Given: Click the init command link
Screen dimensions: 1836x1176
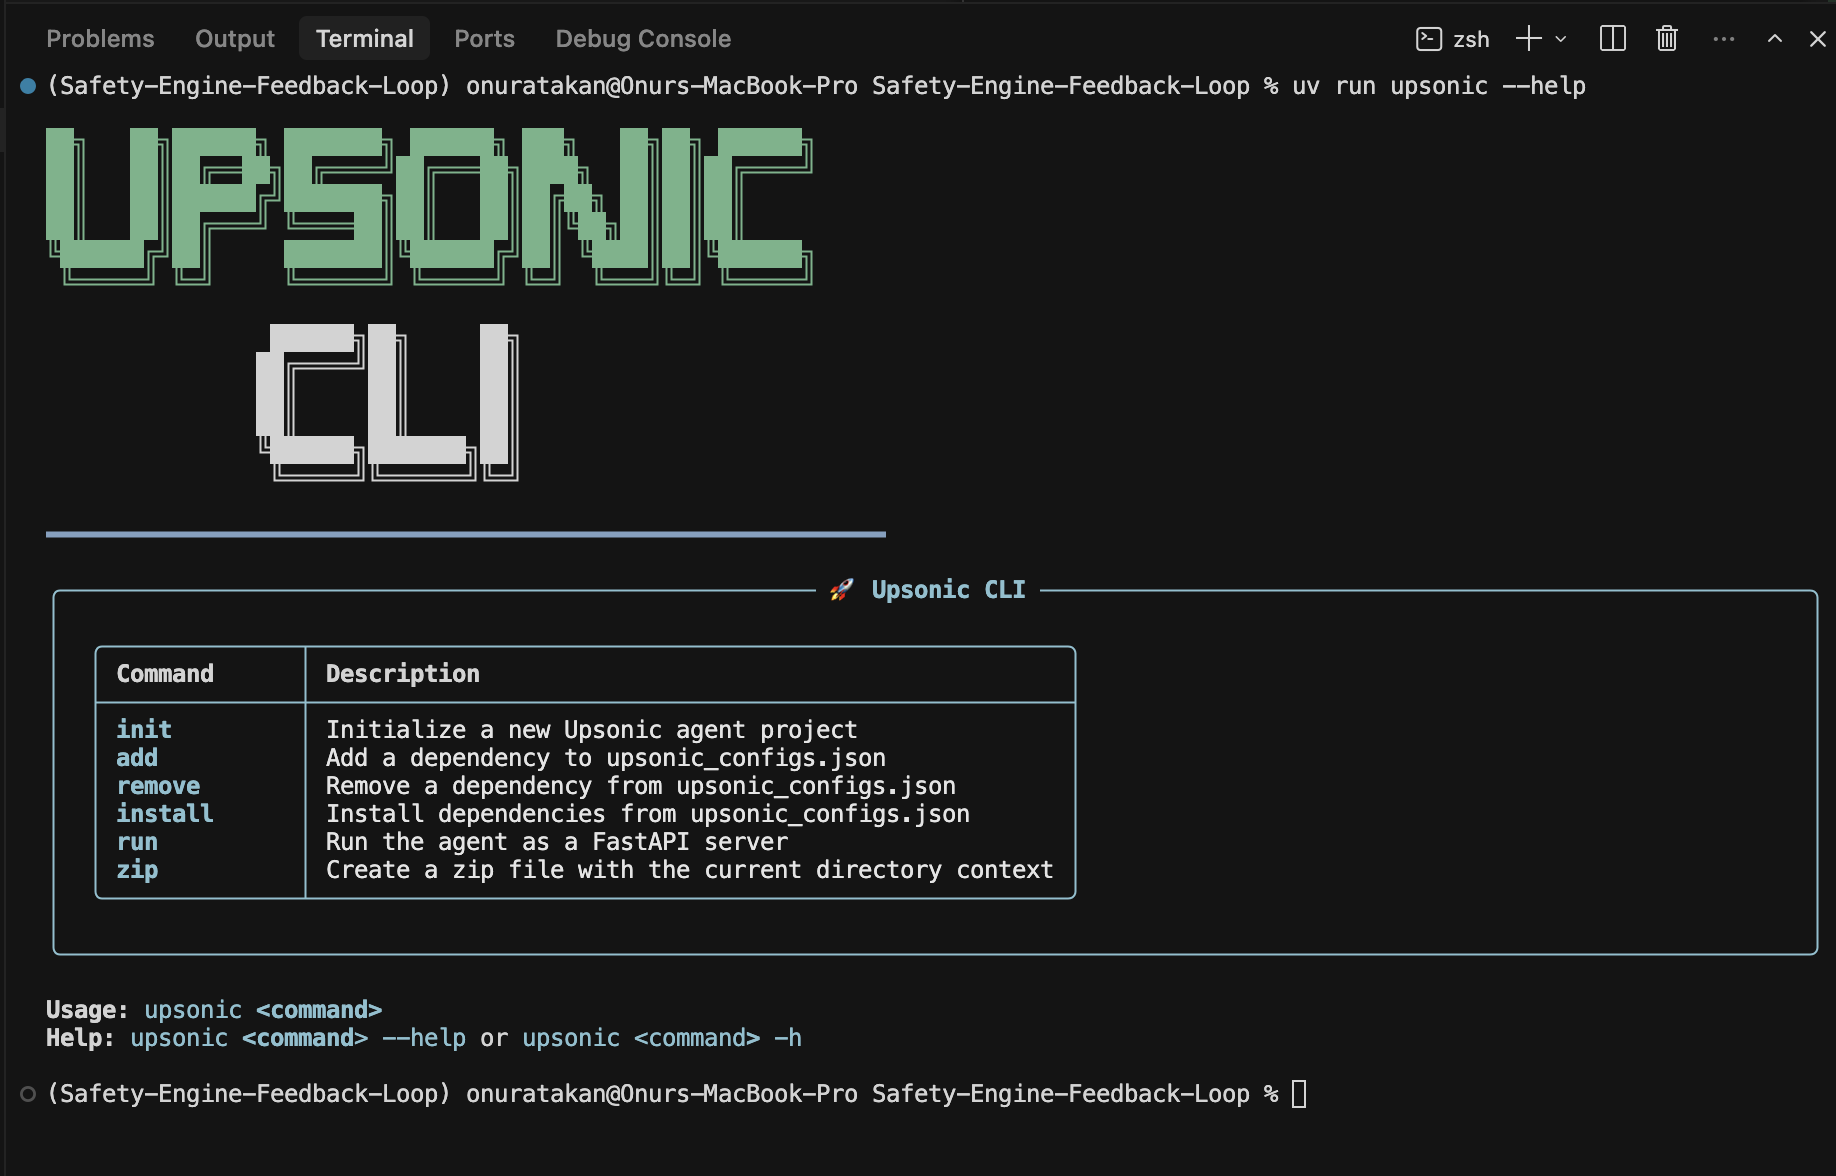Looking at the screenshot, I should (143, 729).
